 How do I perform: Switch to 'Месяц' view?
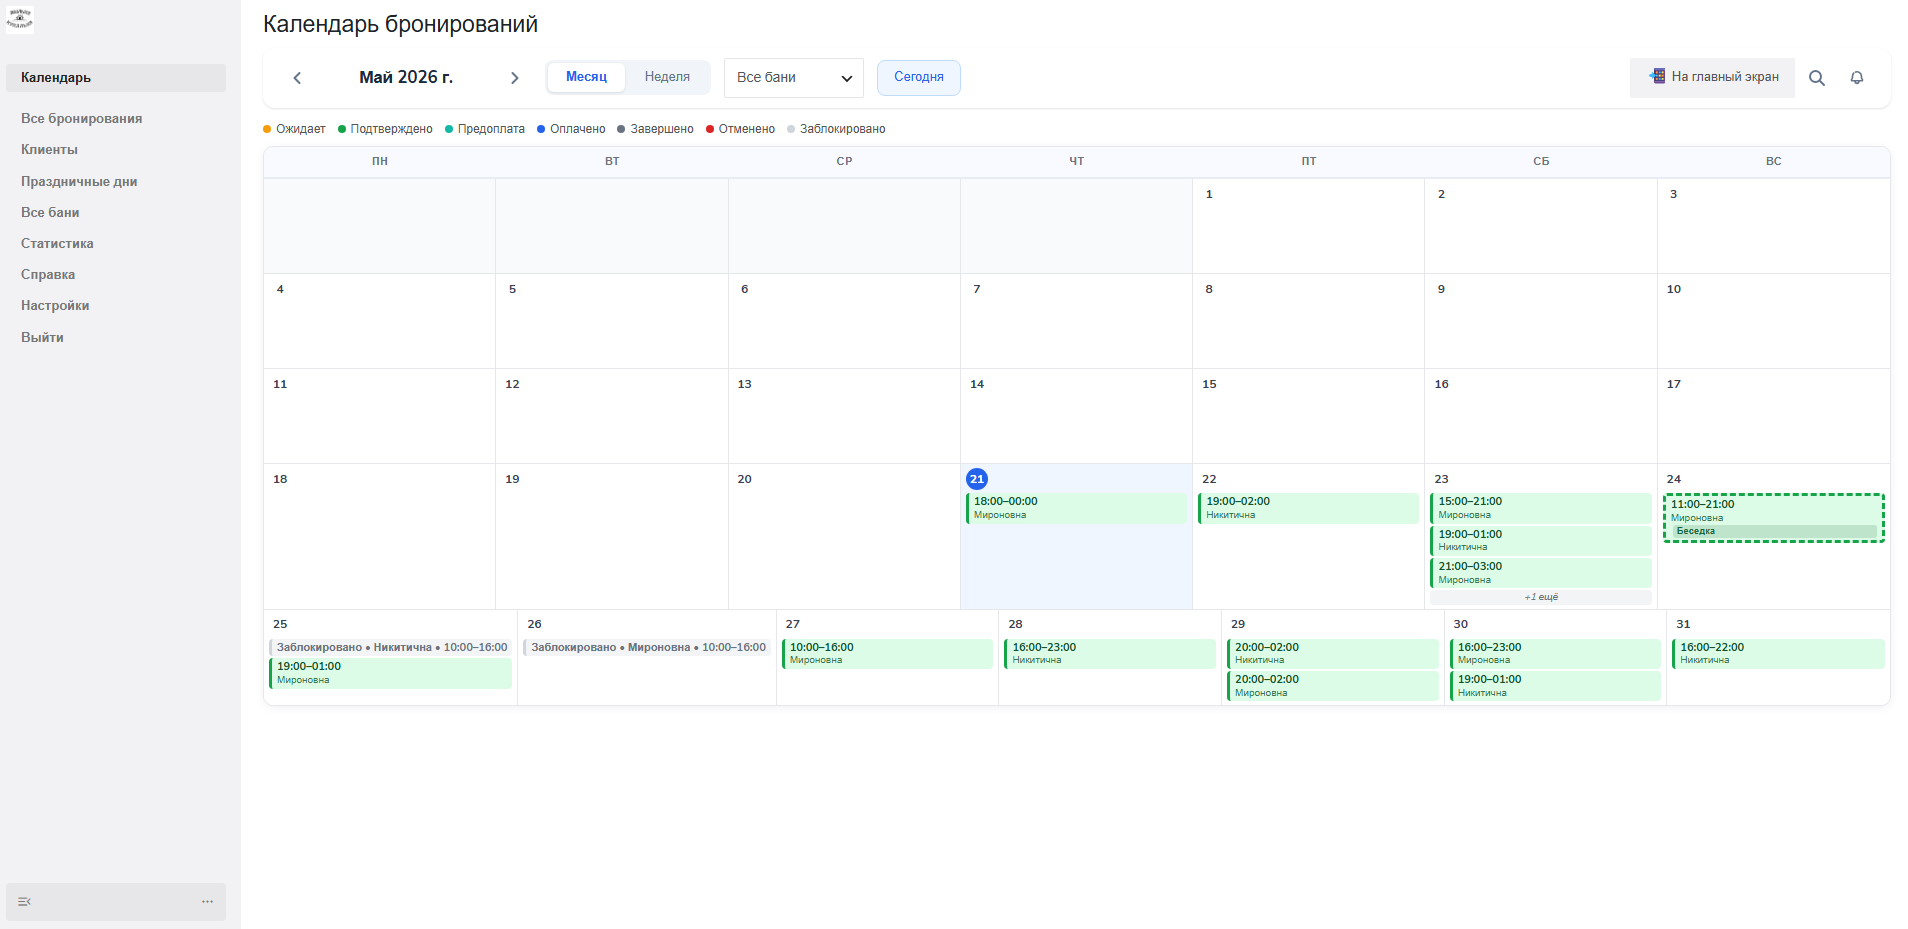pyautogui.click(x=586, y=77)
